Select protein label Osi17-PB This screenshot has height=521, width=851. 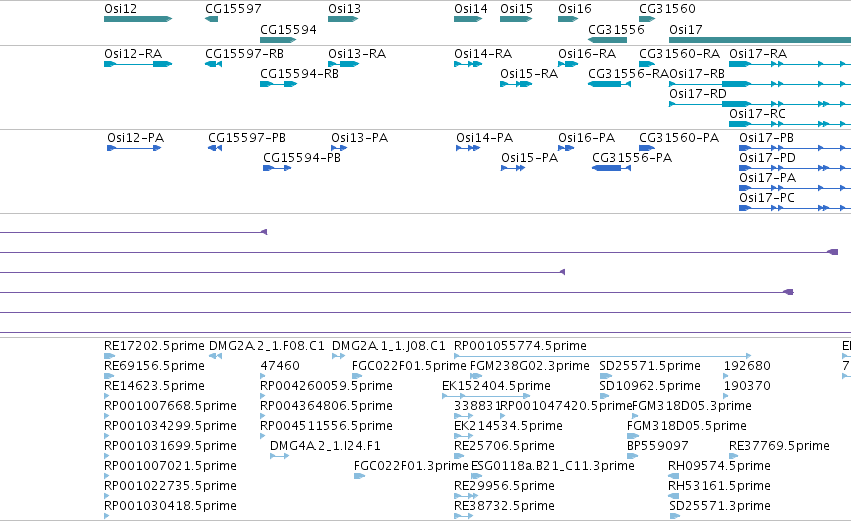(766, 138)
